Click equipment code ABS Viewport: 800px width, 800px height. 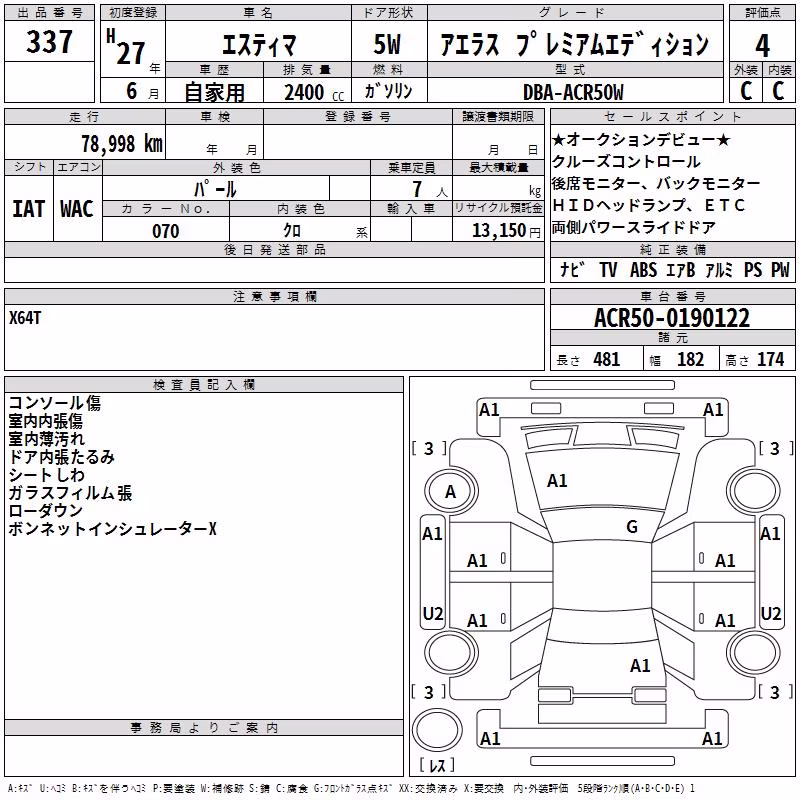click(643, 270)
